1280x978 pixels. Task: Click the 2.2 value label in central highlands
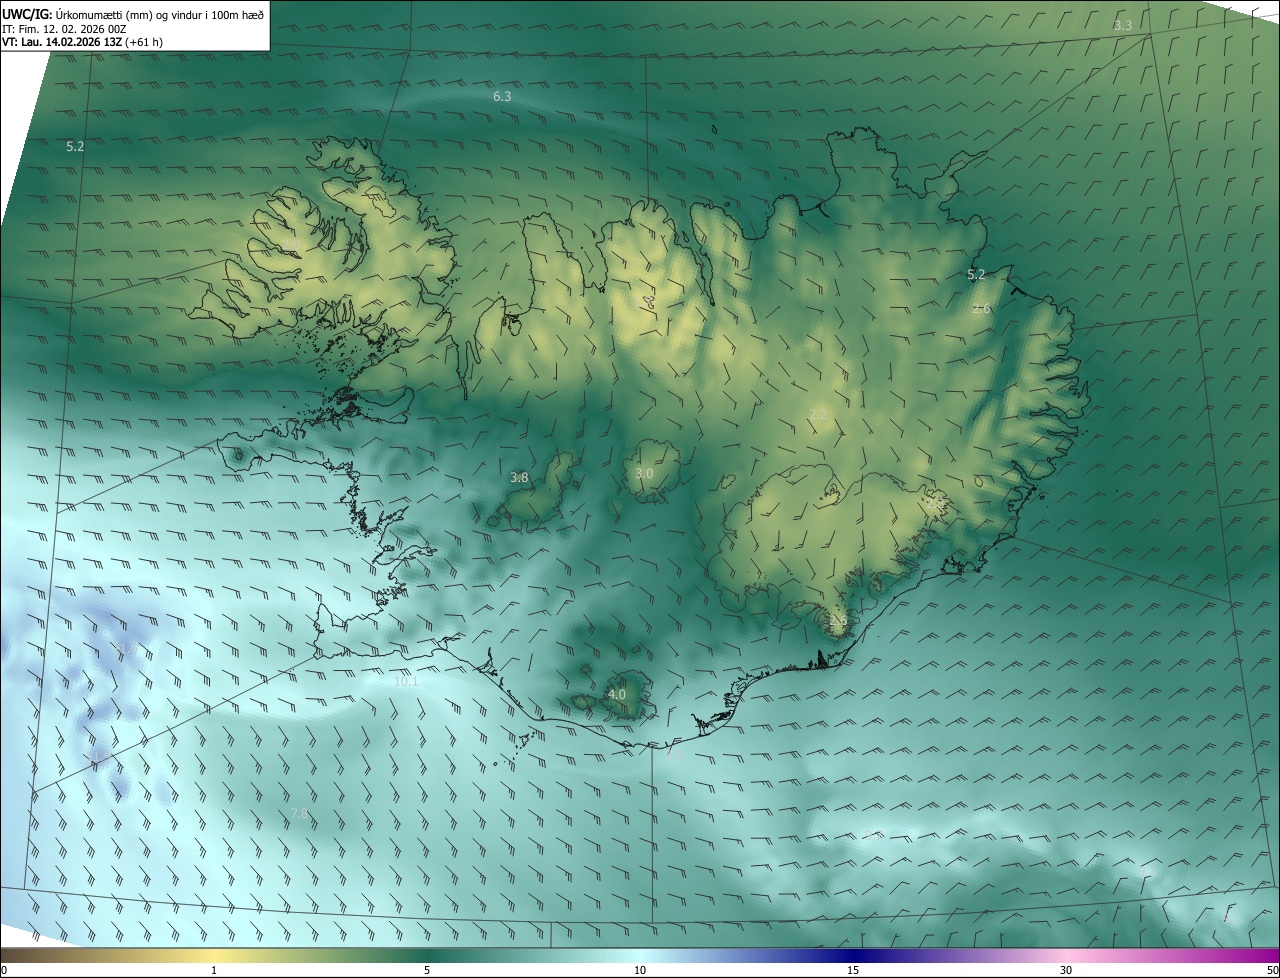coord(818,414)
